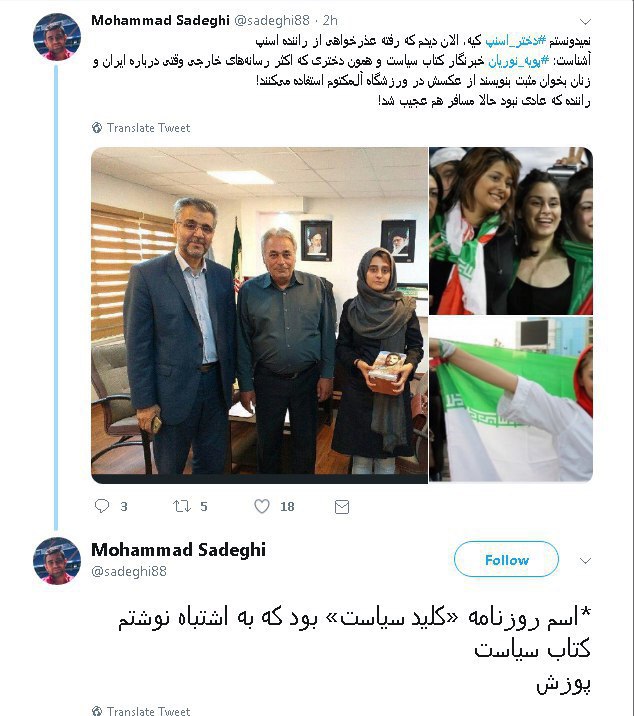
Task: Open Mohammad Sadeghi name in reply tweet
Action: click(179, 550)
